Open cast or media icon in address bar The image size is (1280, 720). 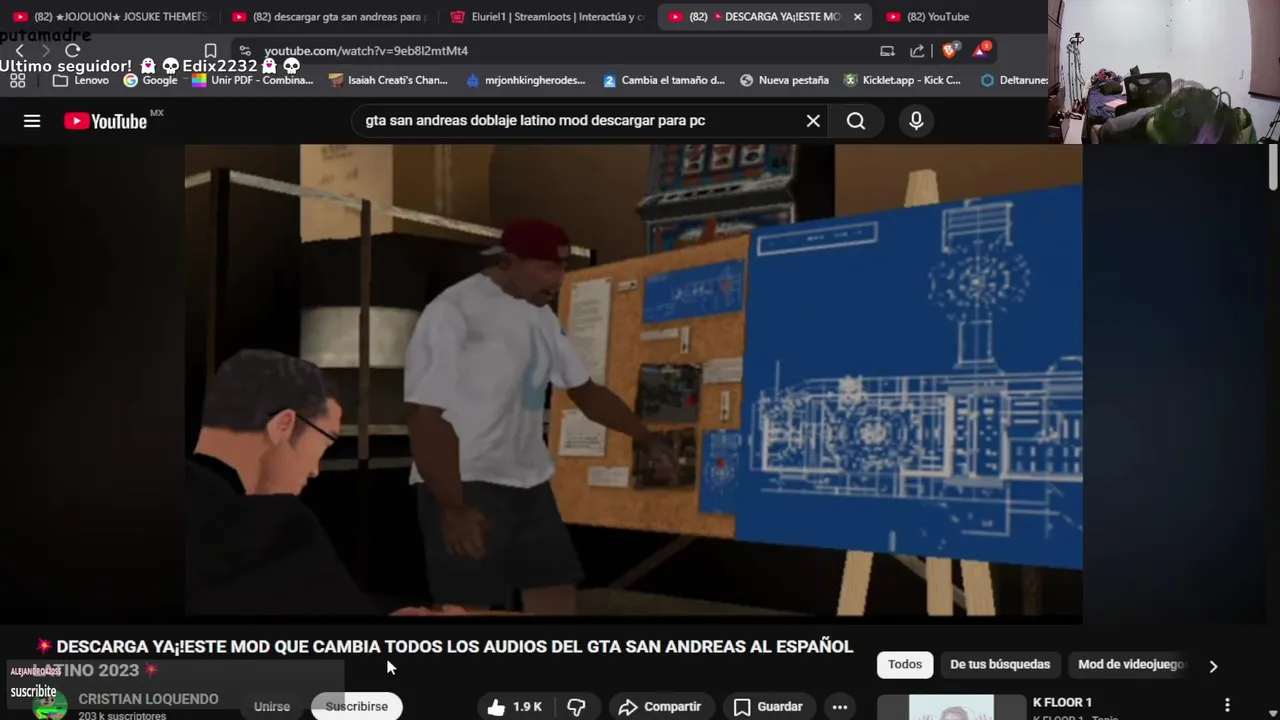tap(887, 50)
